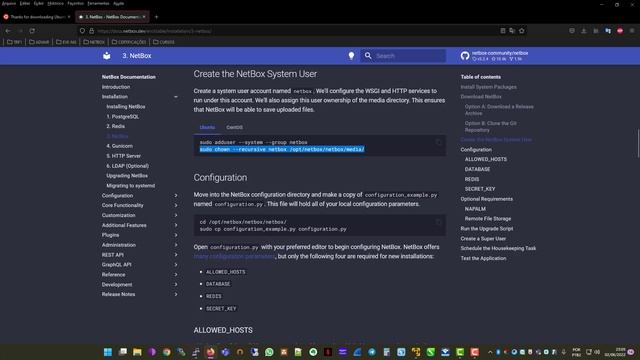Collapse the Installation section in sidebar
640x360 pixels.
176,97
